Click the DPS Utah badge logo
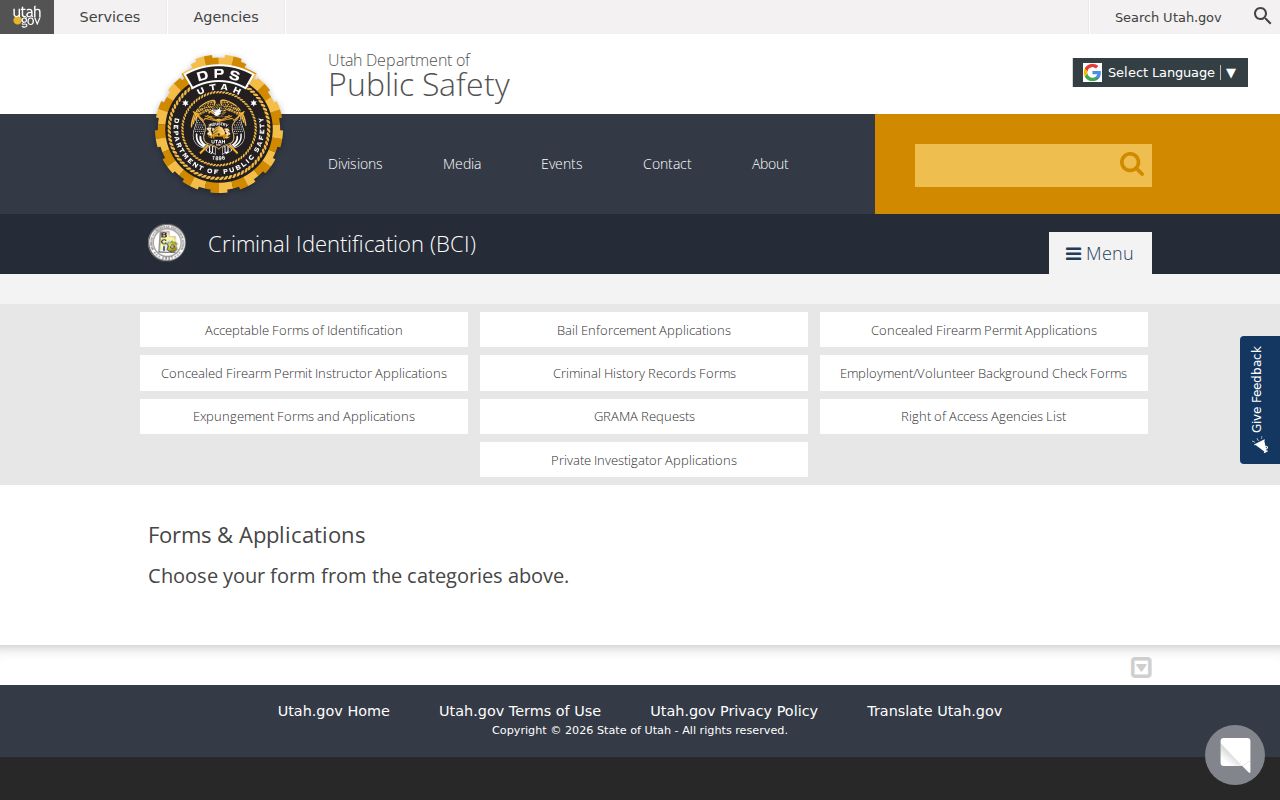 [219, 124]
